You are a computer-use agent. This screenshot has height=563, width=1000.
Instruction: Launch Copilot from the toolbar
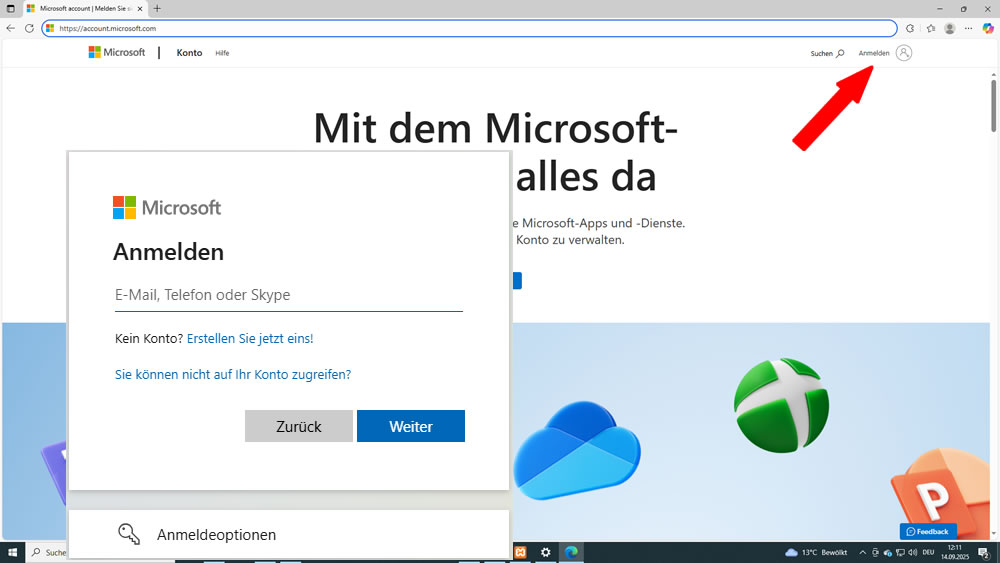point(988,28)
